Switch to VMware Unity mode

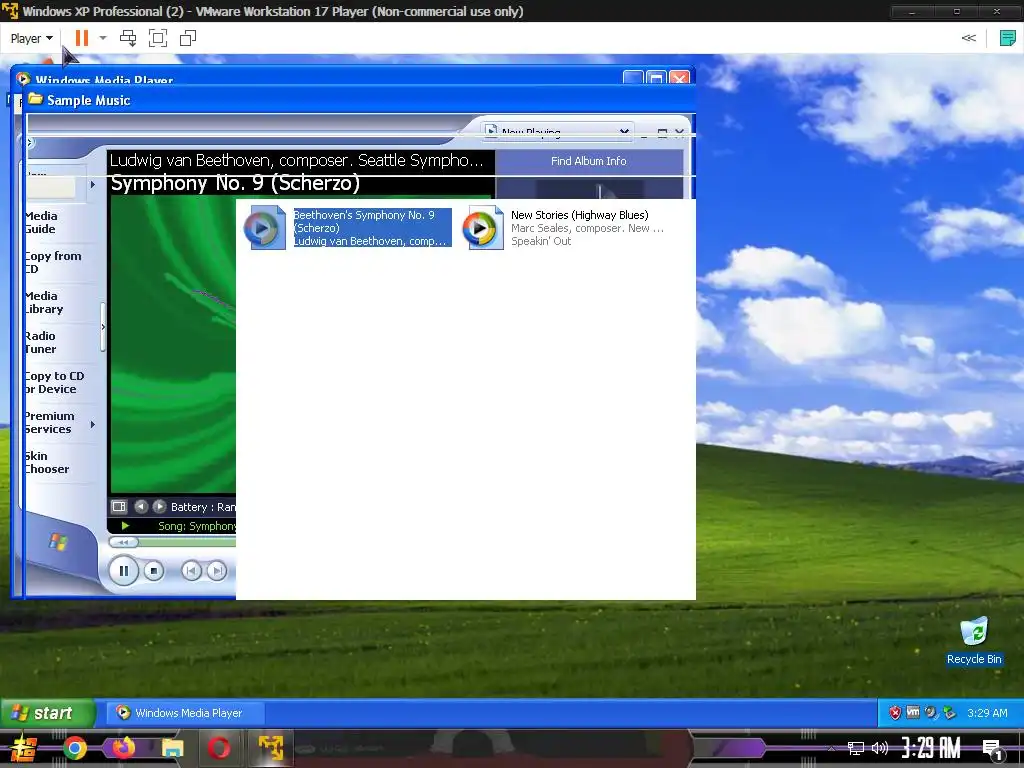pyautogui.click(x=188, y=38)
